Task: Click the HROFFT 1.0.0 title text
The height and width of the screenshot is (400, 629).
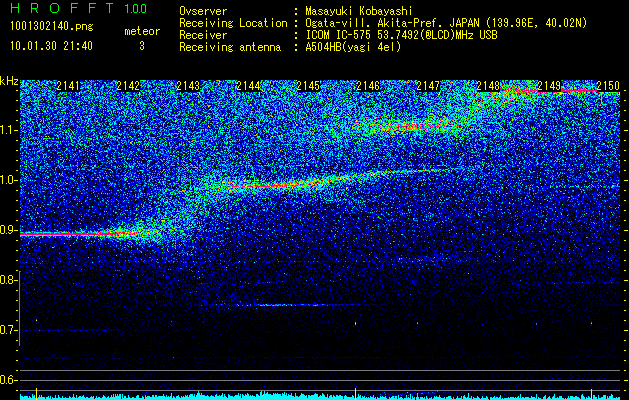Action: click(x=78, y=8)
